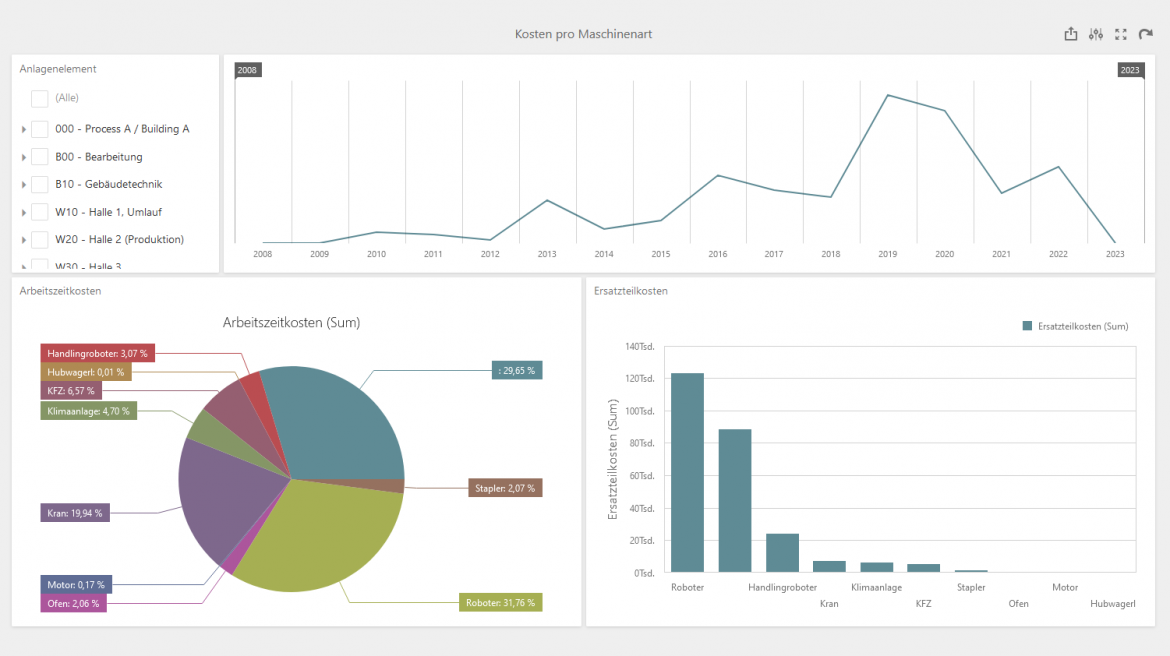The width and height of the screenshot is (1170, 656).
Task: Expand the W30 - Halle 3 node
Action: point(23,264)
